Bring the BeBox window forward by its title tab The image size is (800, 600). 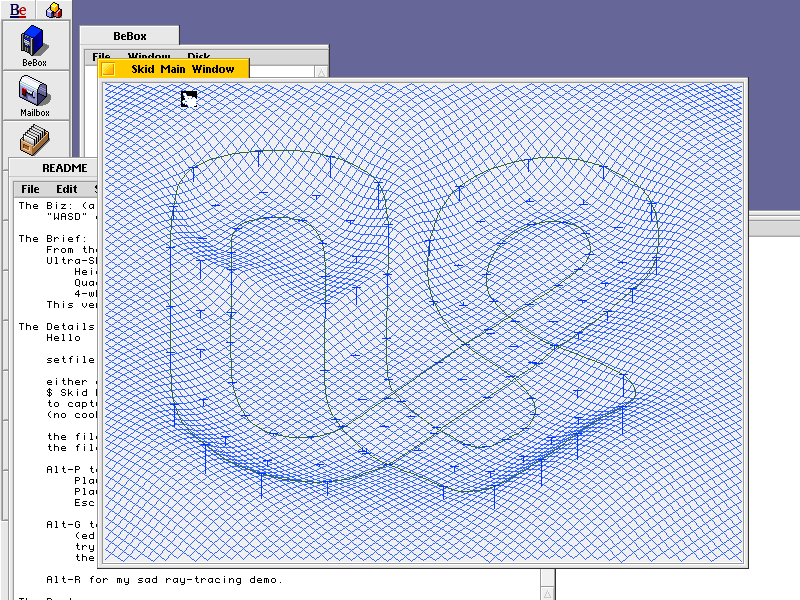pos(130,36)
